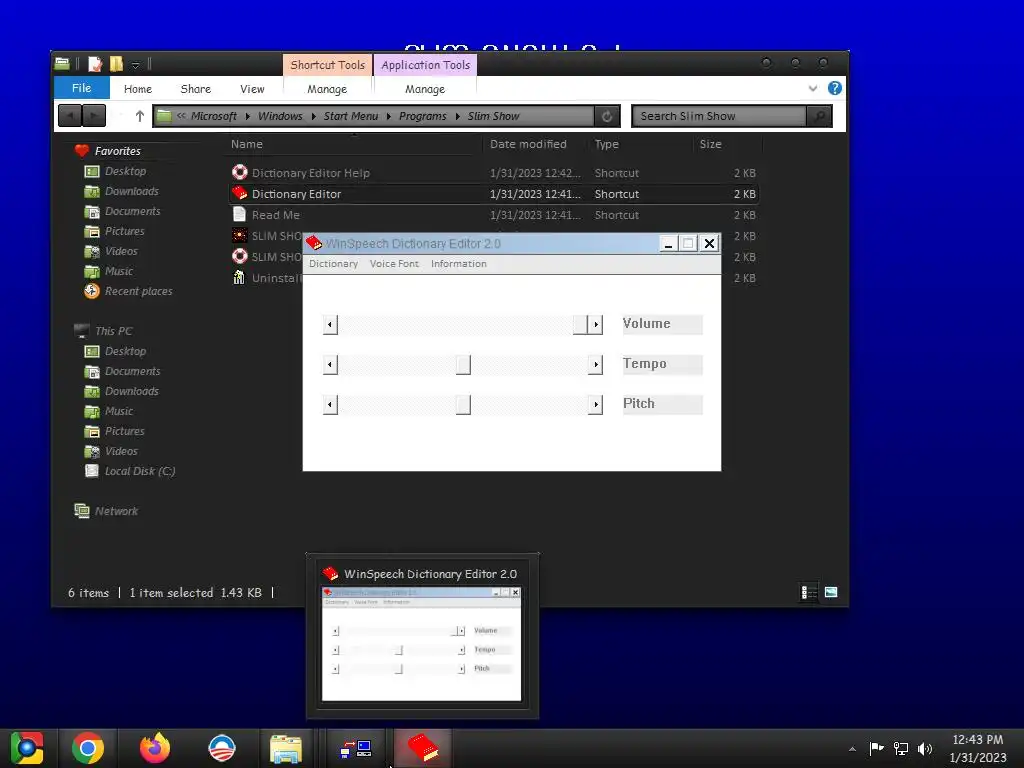This screenshot has height=768, width=1024.
Task: Open the Information menu
Action: click(458, 264)
